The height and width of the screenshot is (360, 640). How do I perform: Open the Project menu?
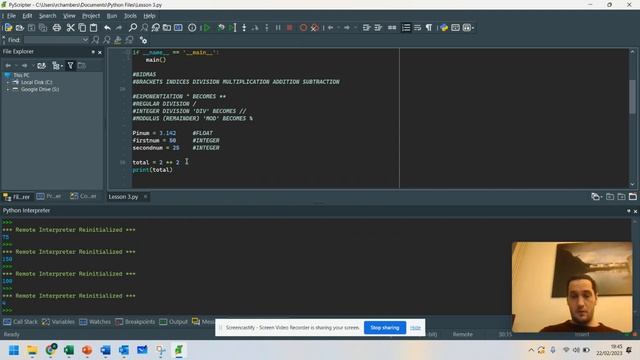[x=91, y=16]
